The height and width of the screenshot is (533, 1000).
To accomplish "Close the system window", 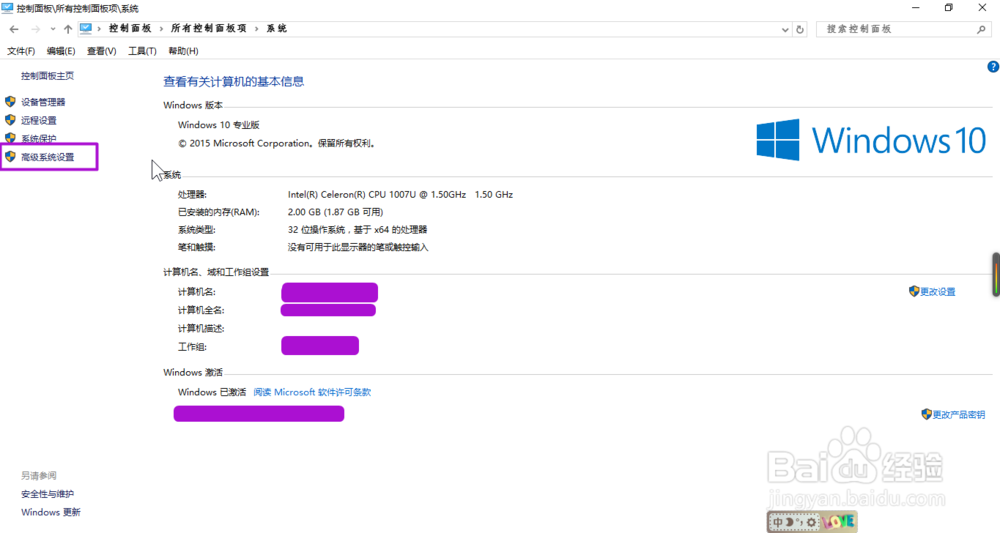I will 982,8.
